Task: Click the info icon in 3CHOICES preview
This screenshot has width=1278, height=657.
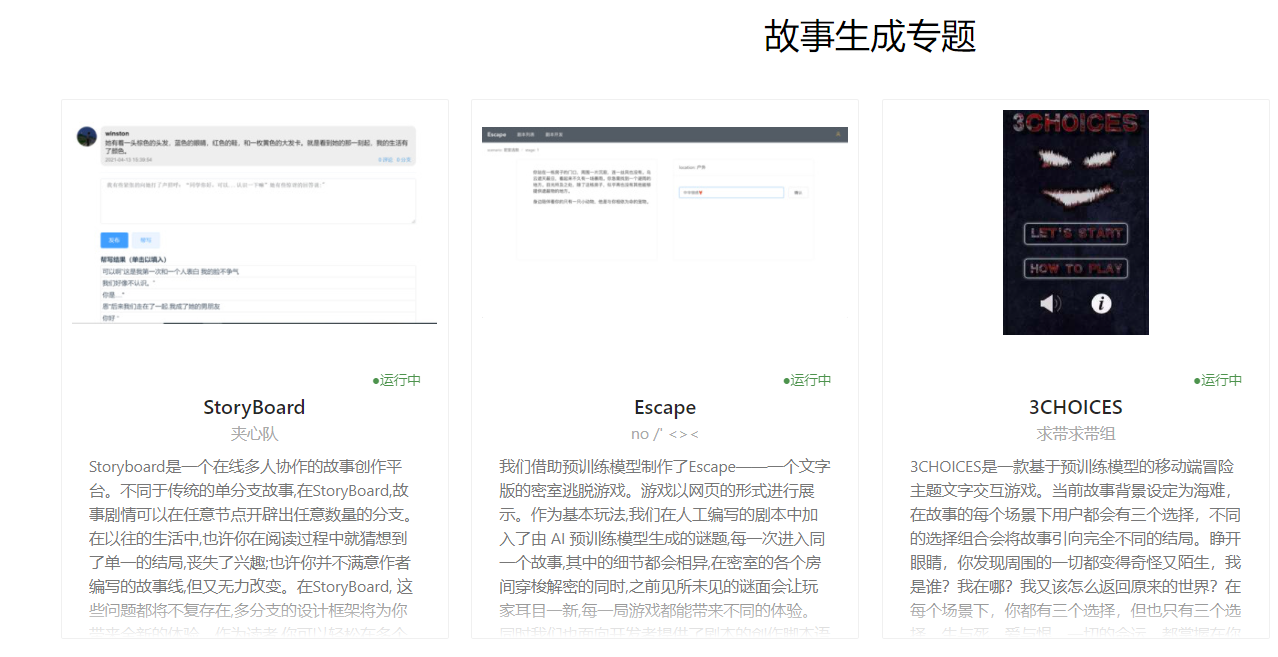Action: 1101,303
